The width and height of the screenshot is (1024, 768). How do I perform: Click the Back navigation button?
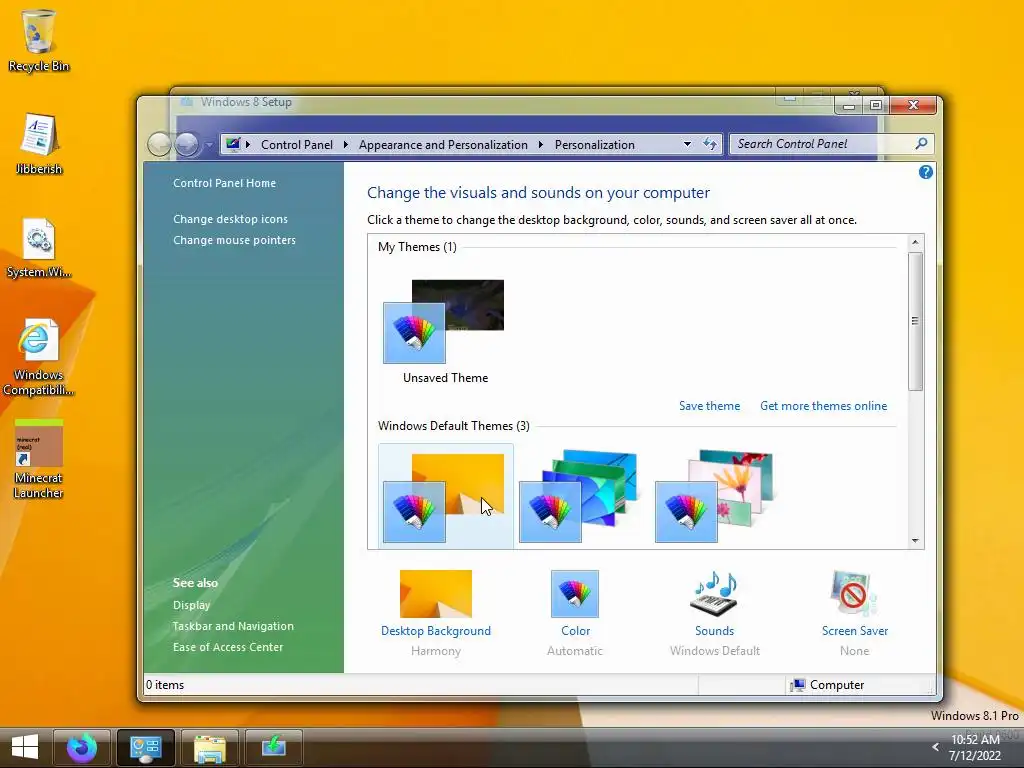[x=159, y=144]
